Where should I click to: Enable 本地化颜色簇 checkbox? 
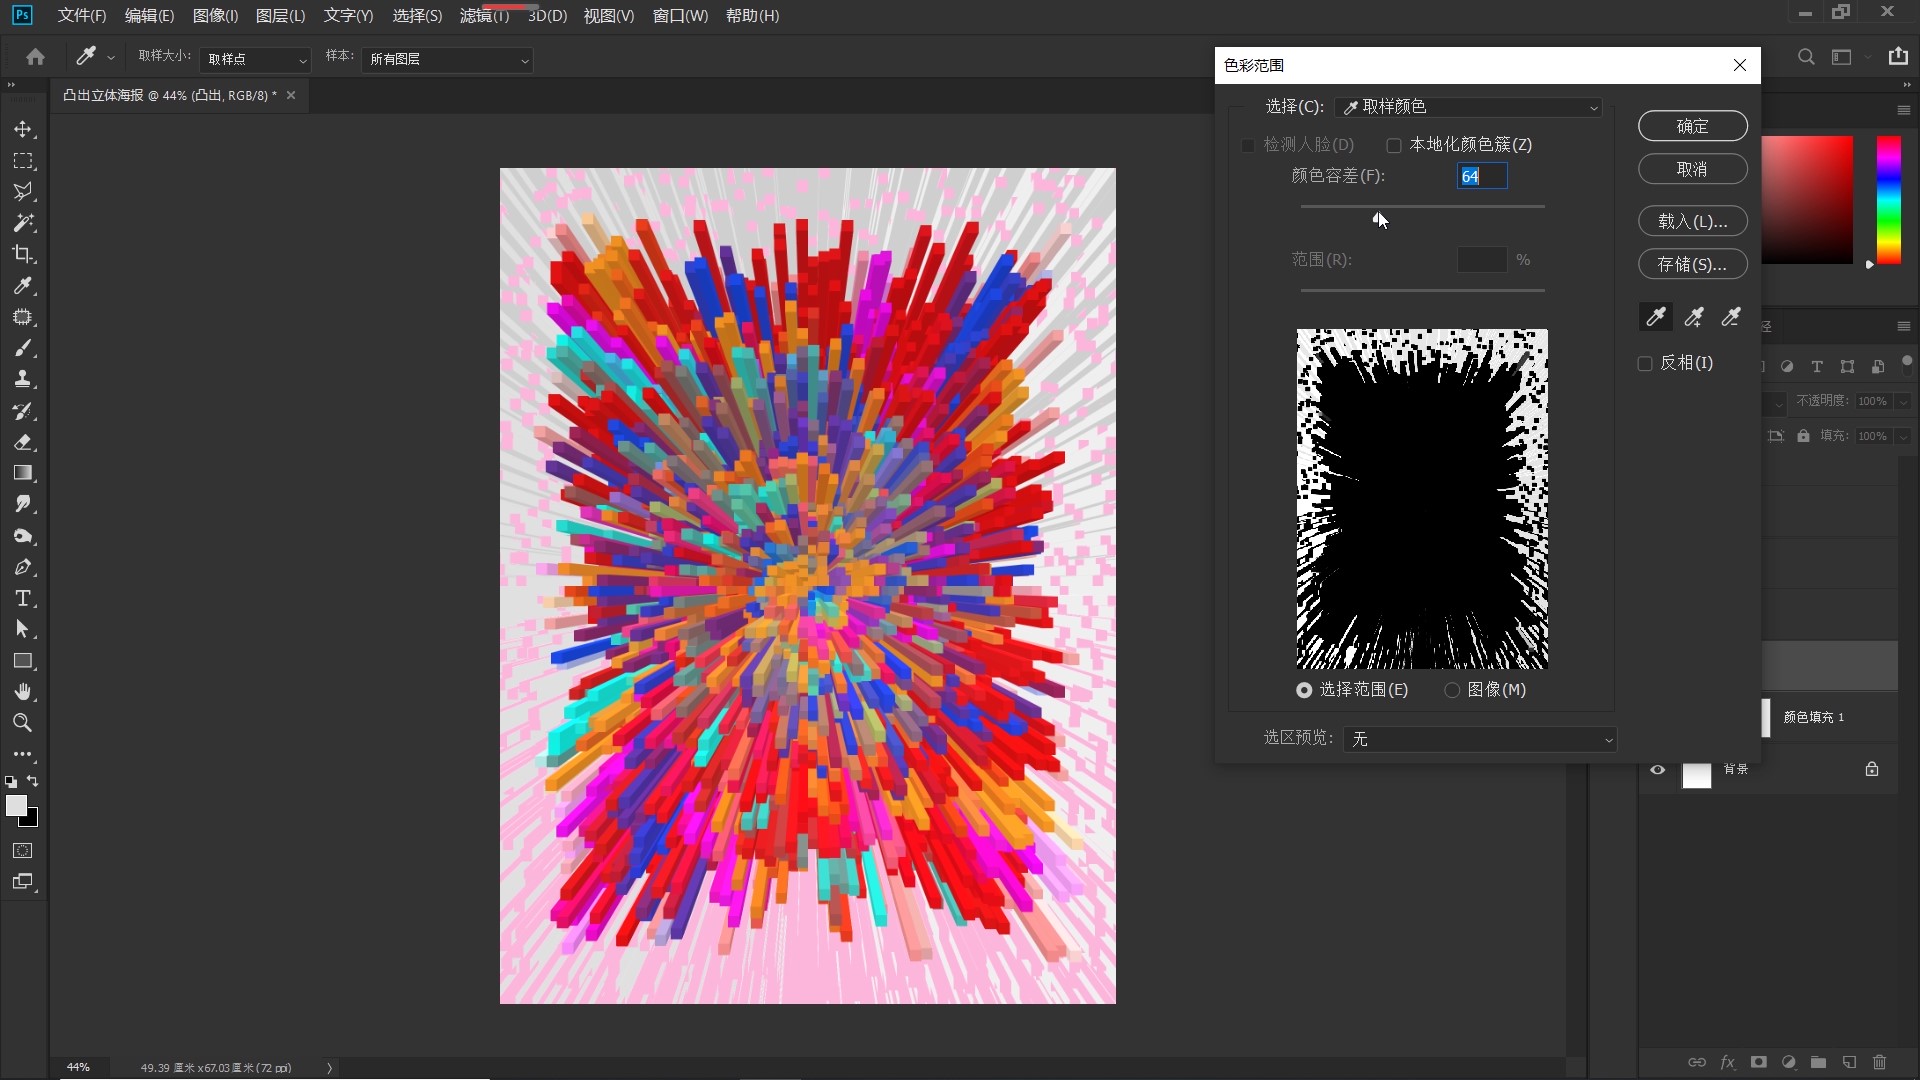coord(1394,146)
